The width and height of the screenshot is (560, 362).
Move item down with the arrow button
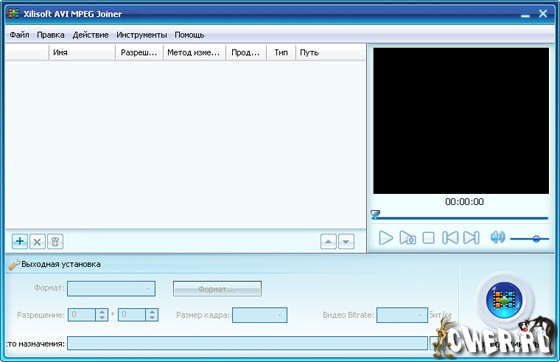[346, 242]
